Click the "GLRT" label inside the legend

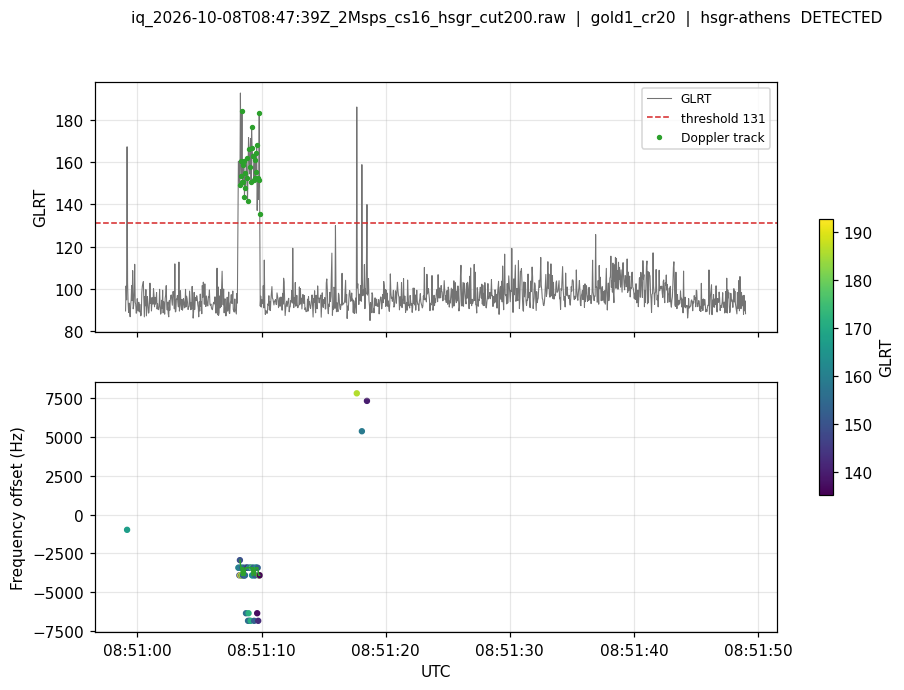[x=696, y=99]
